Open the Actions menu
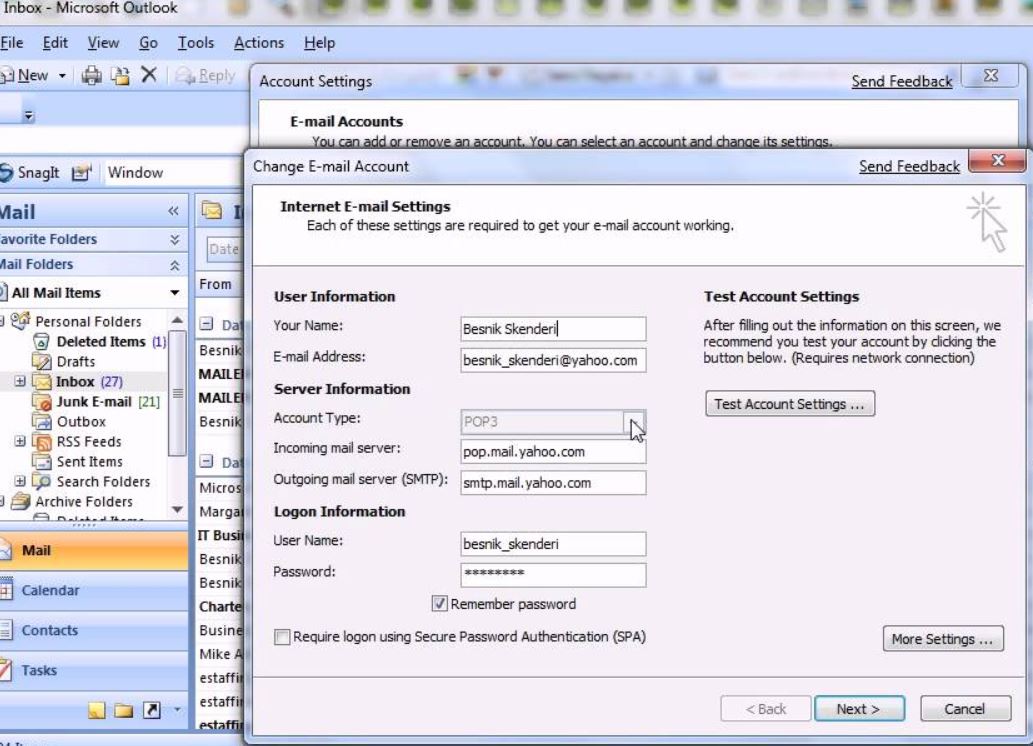 pos(259,43)
